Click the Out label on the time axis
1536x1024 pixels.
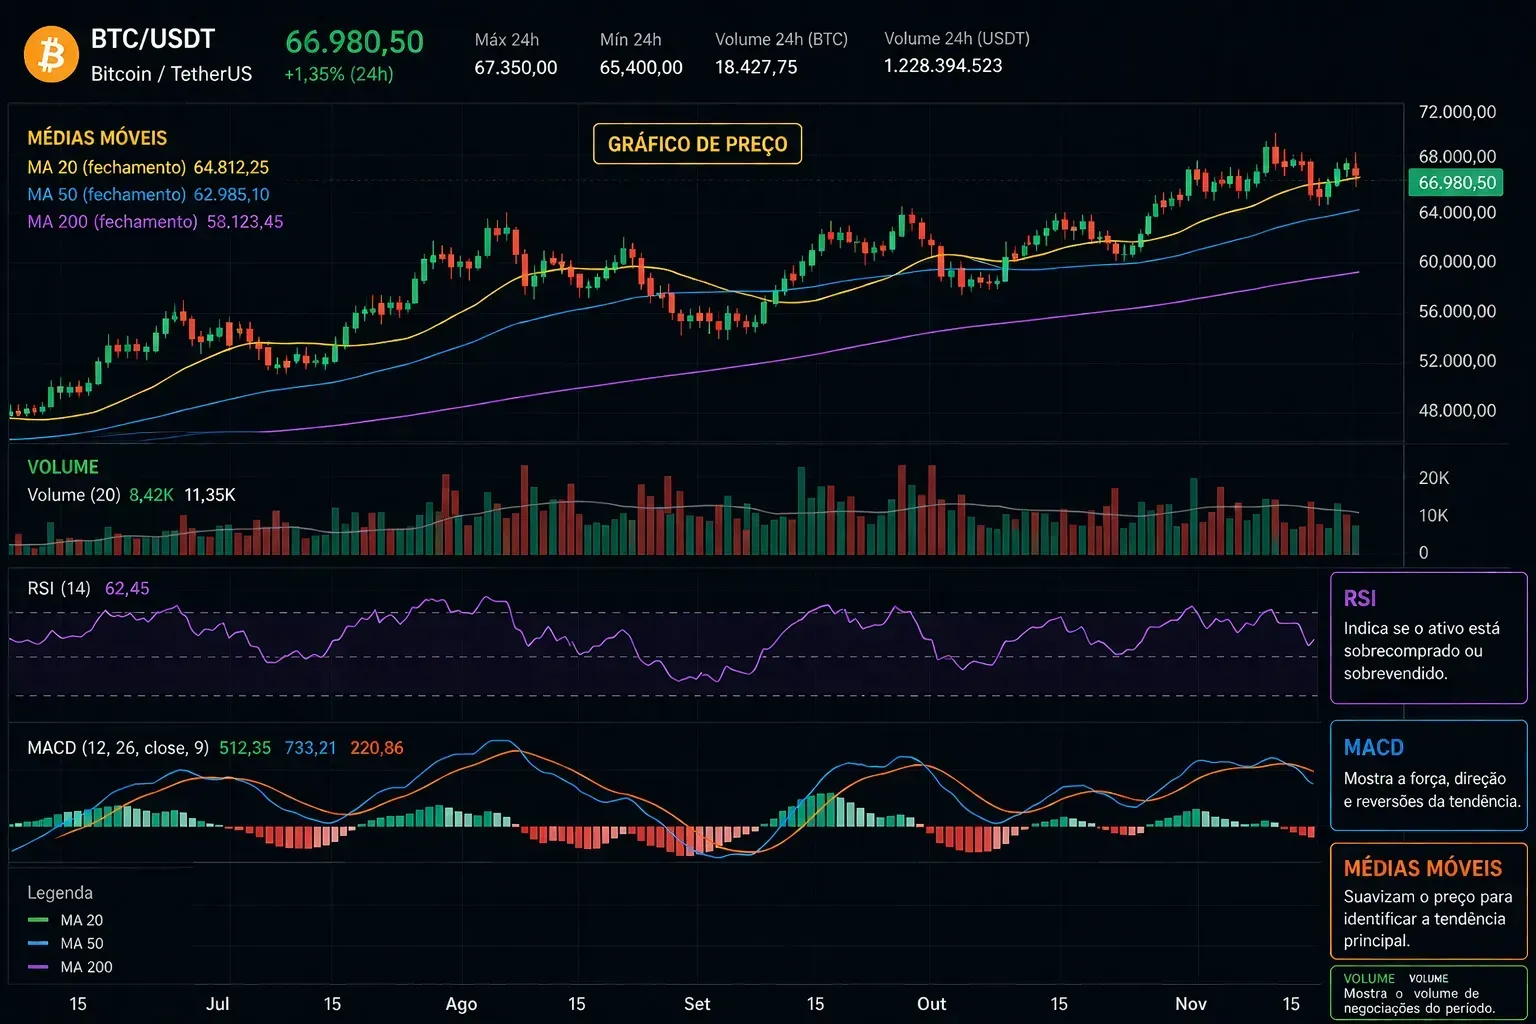(x=931, y=1004)
